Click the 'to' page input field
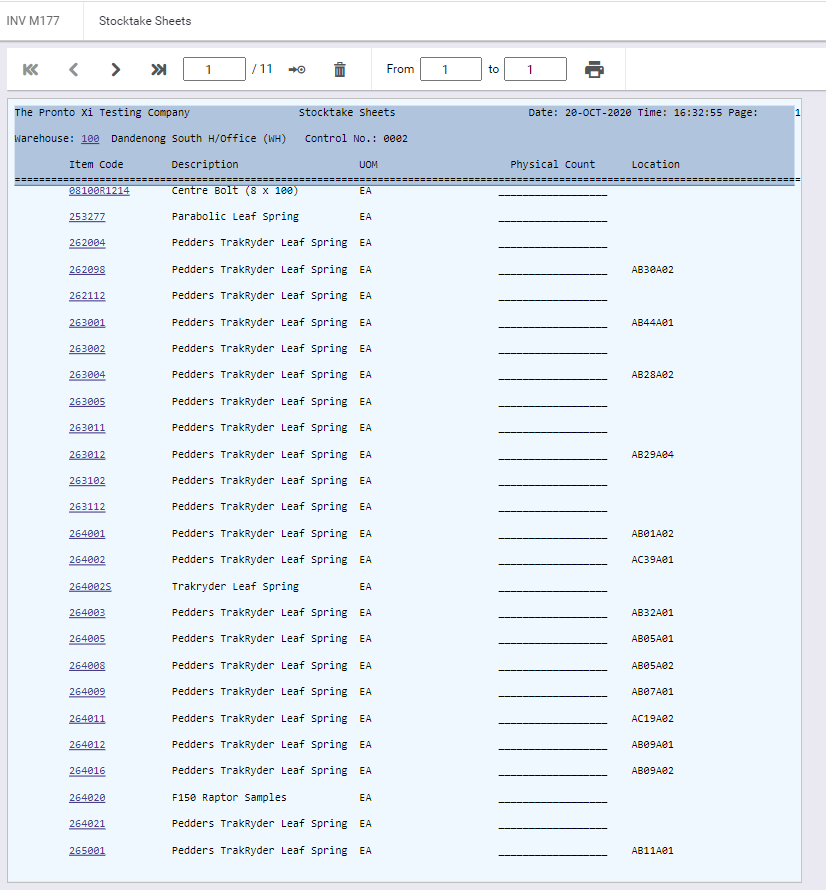This screenshot has height=890, width=826. click(535, 69)
